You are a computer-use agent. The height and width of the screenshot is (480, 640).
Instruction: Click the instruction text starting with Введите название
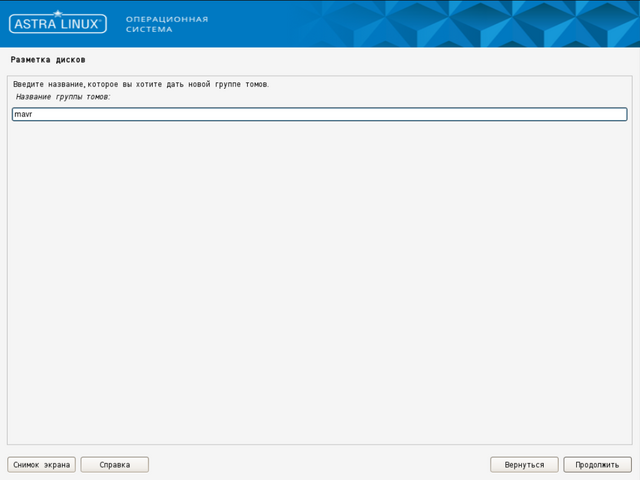[140, 84]
